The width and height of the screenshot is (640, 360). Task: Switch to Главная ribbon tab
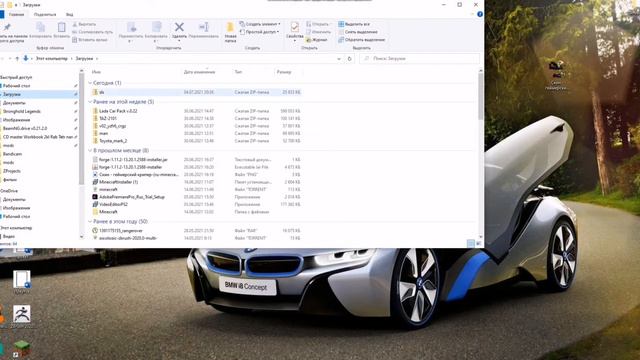pyautogui.click(x=16, y=14)
